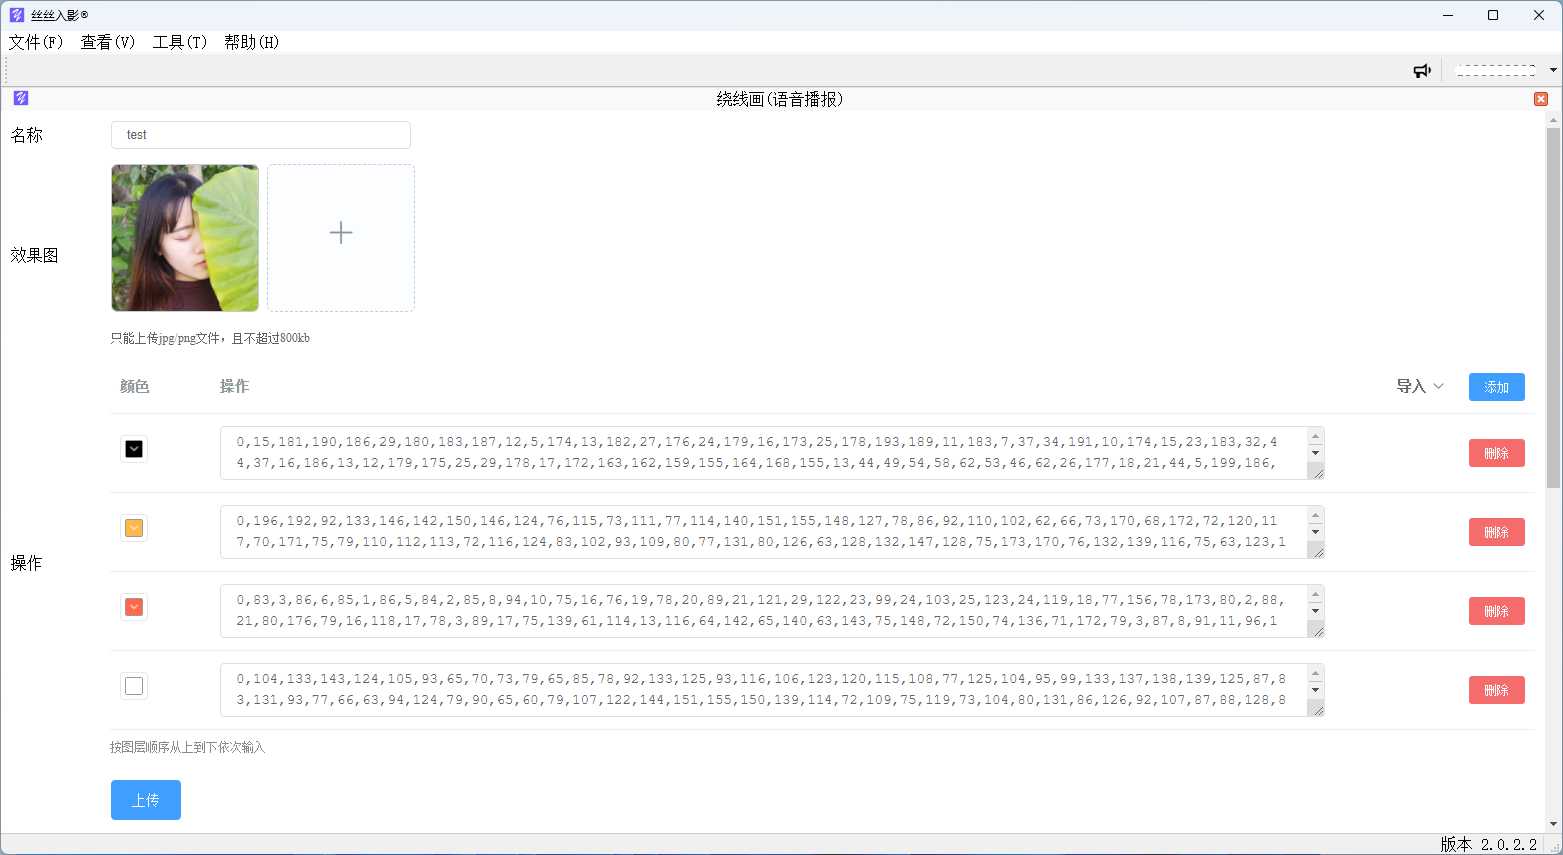Open the dashed toolbar combo box dropdown
Viewport: 1563px width, 855px height.
(1552, 70)
